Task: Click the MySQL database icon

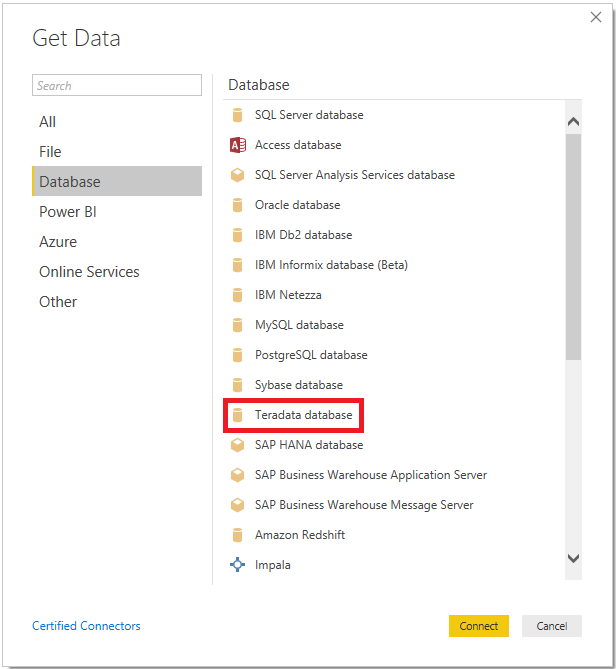Action: (x=237, y=325)
